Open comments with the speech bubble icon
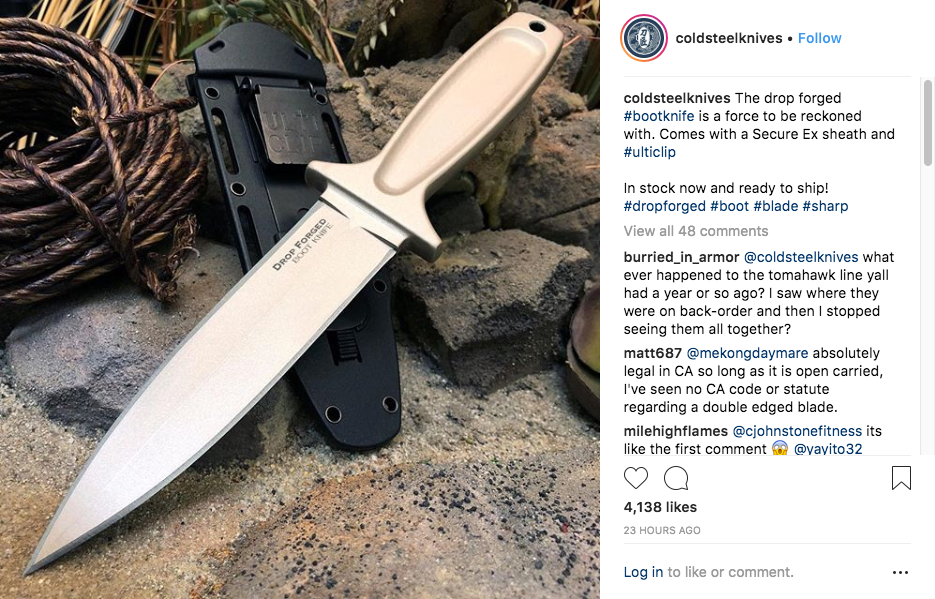The image size is (935, 599). tap(676, 478)
